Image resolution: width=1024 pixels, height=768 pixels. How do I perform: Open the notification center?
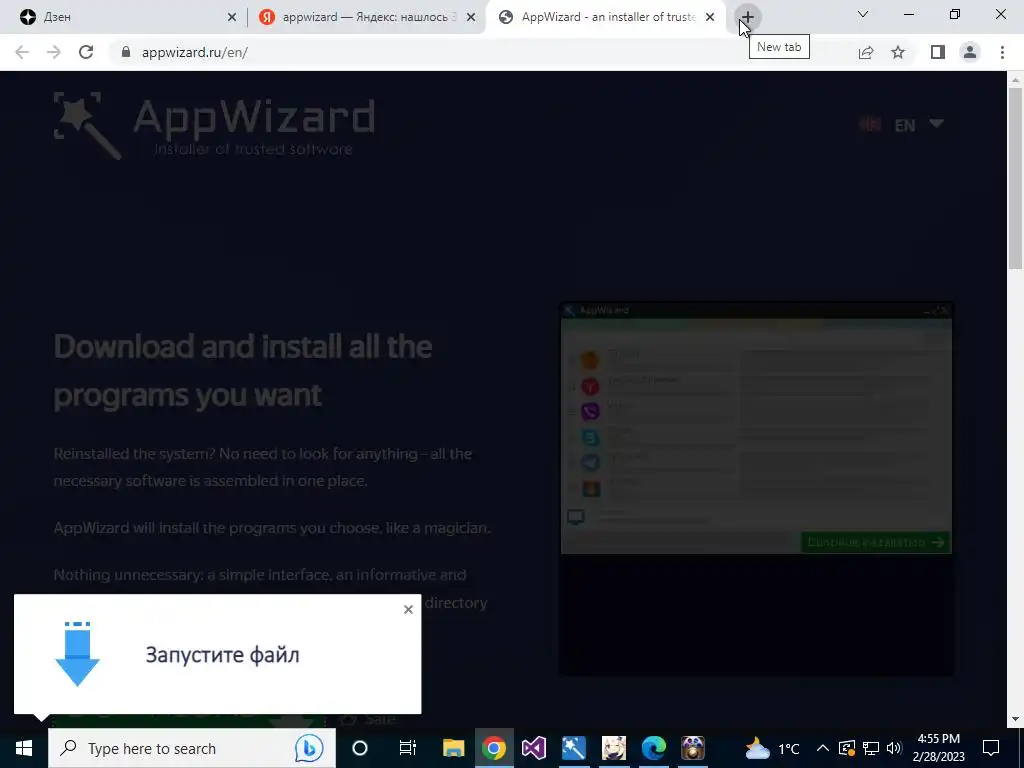(991, 748)
